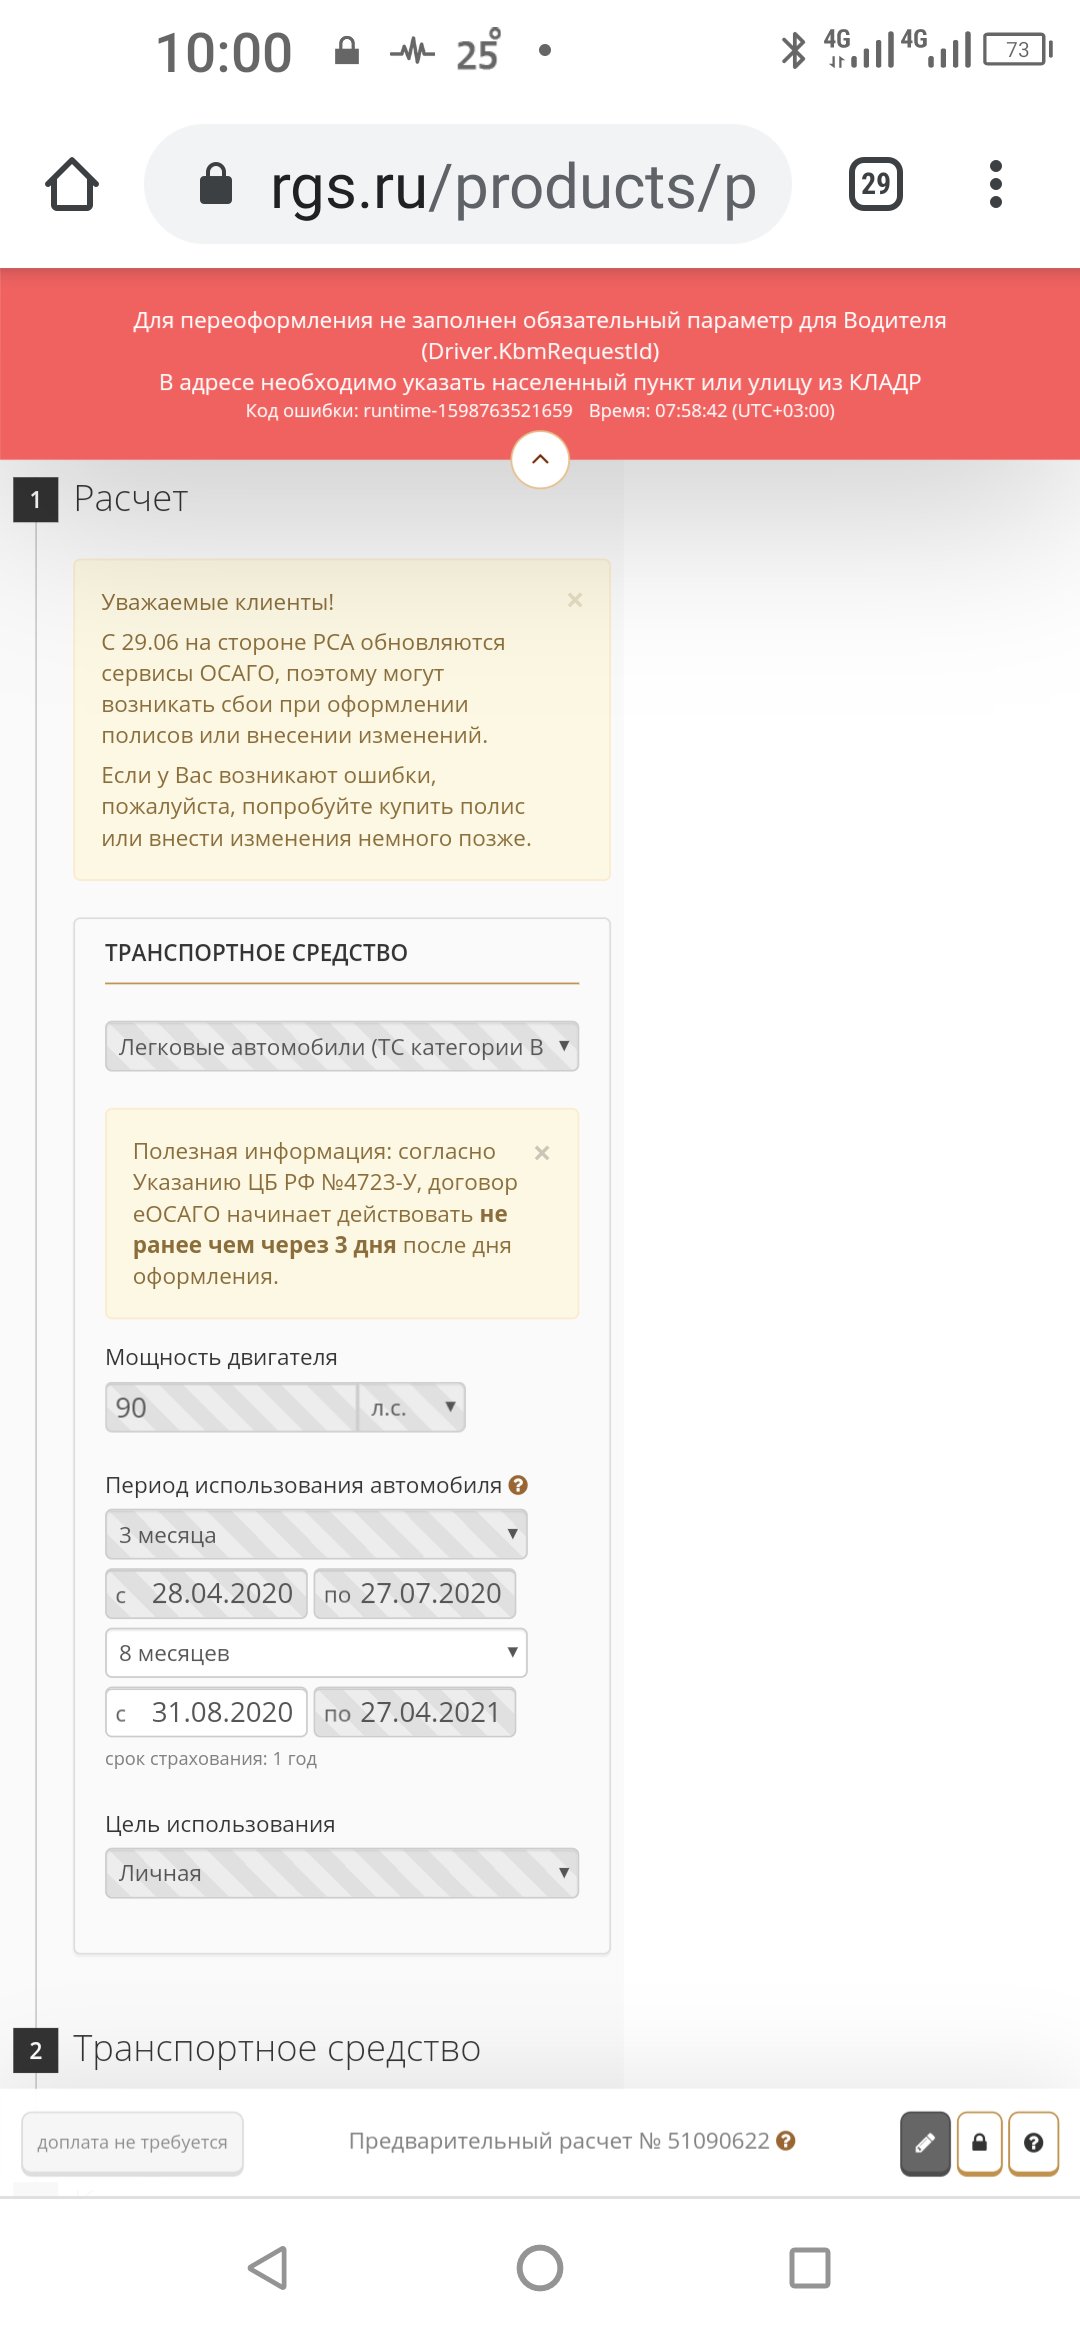This screenshot has width=1080, height=2340.
Task: Collapse the red error banner with chevron
Action: 540,459
